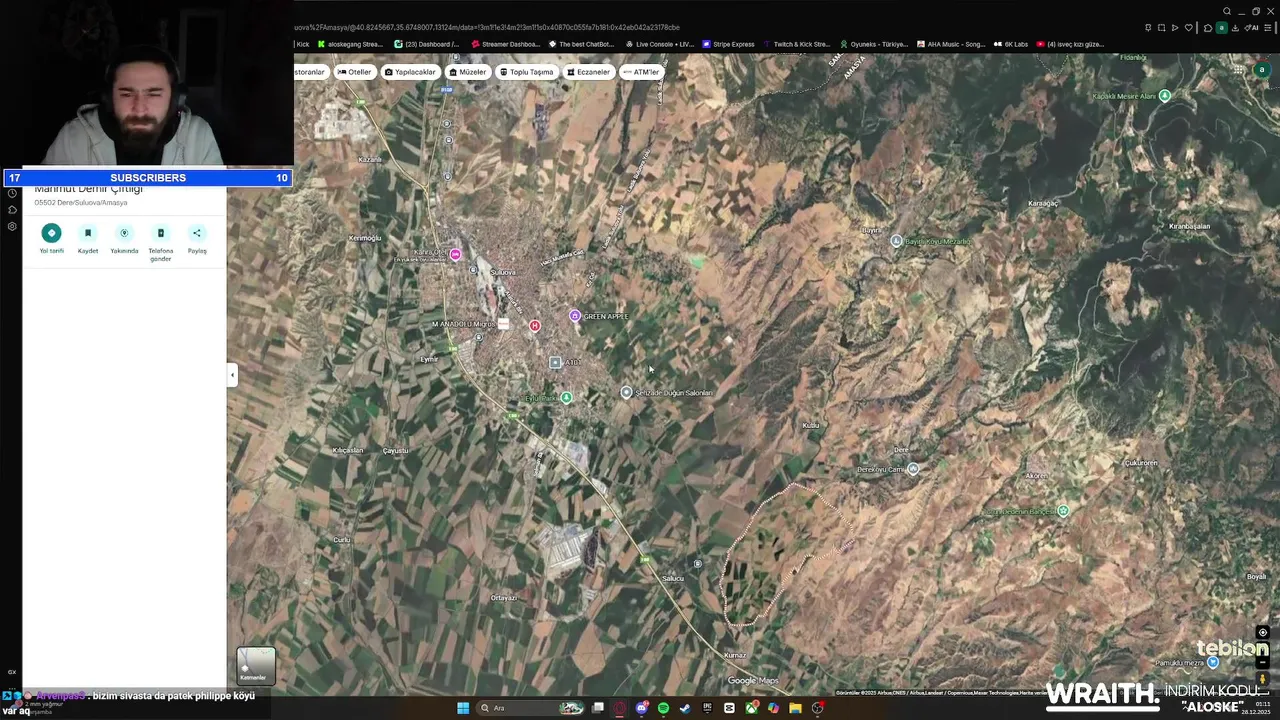
Task: Open the 6K Labs bookmark
Action: [x=1010, y=44]
